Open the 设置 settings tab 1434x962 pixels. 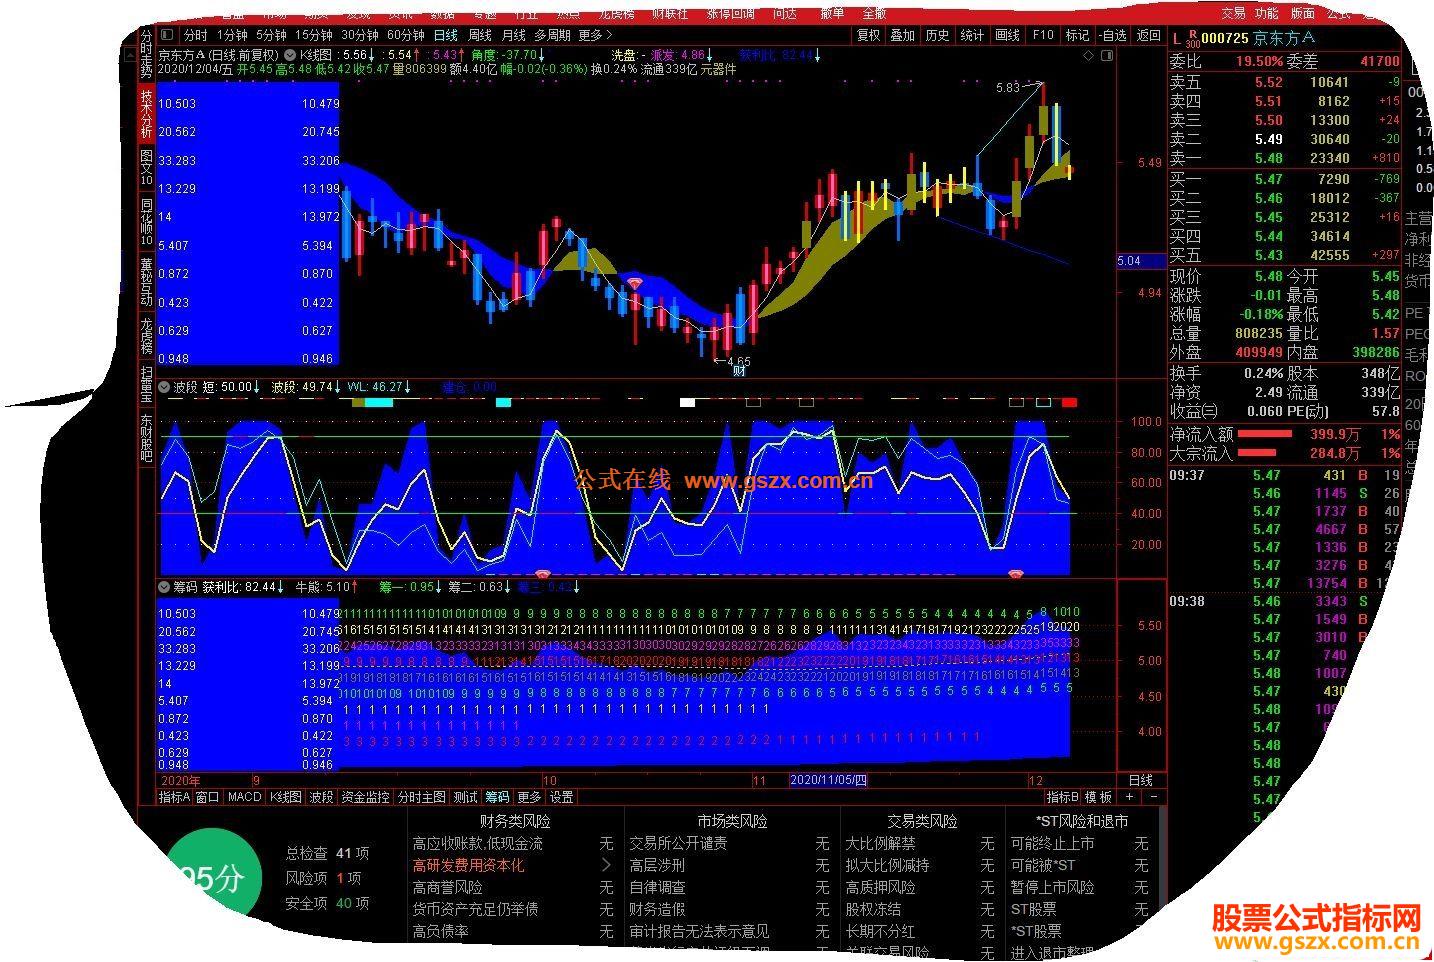coord(562,797)
